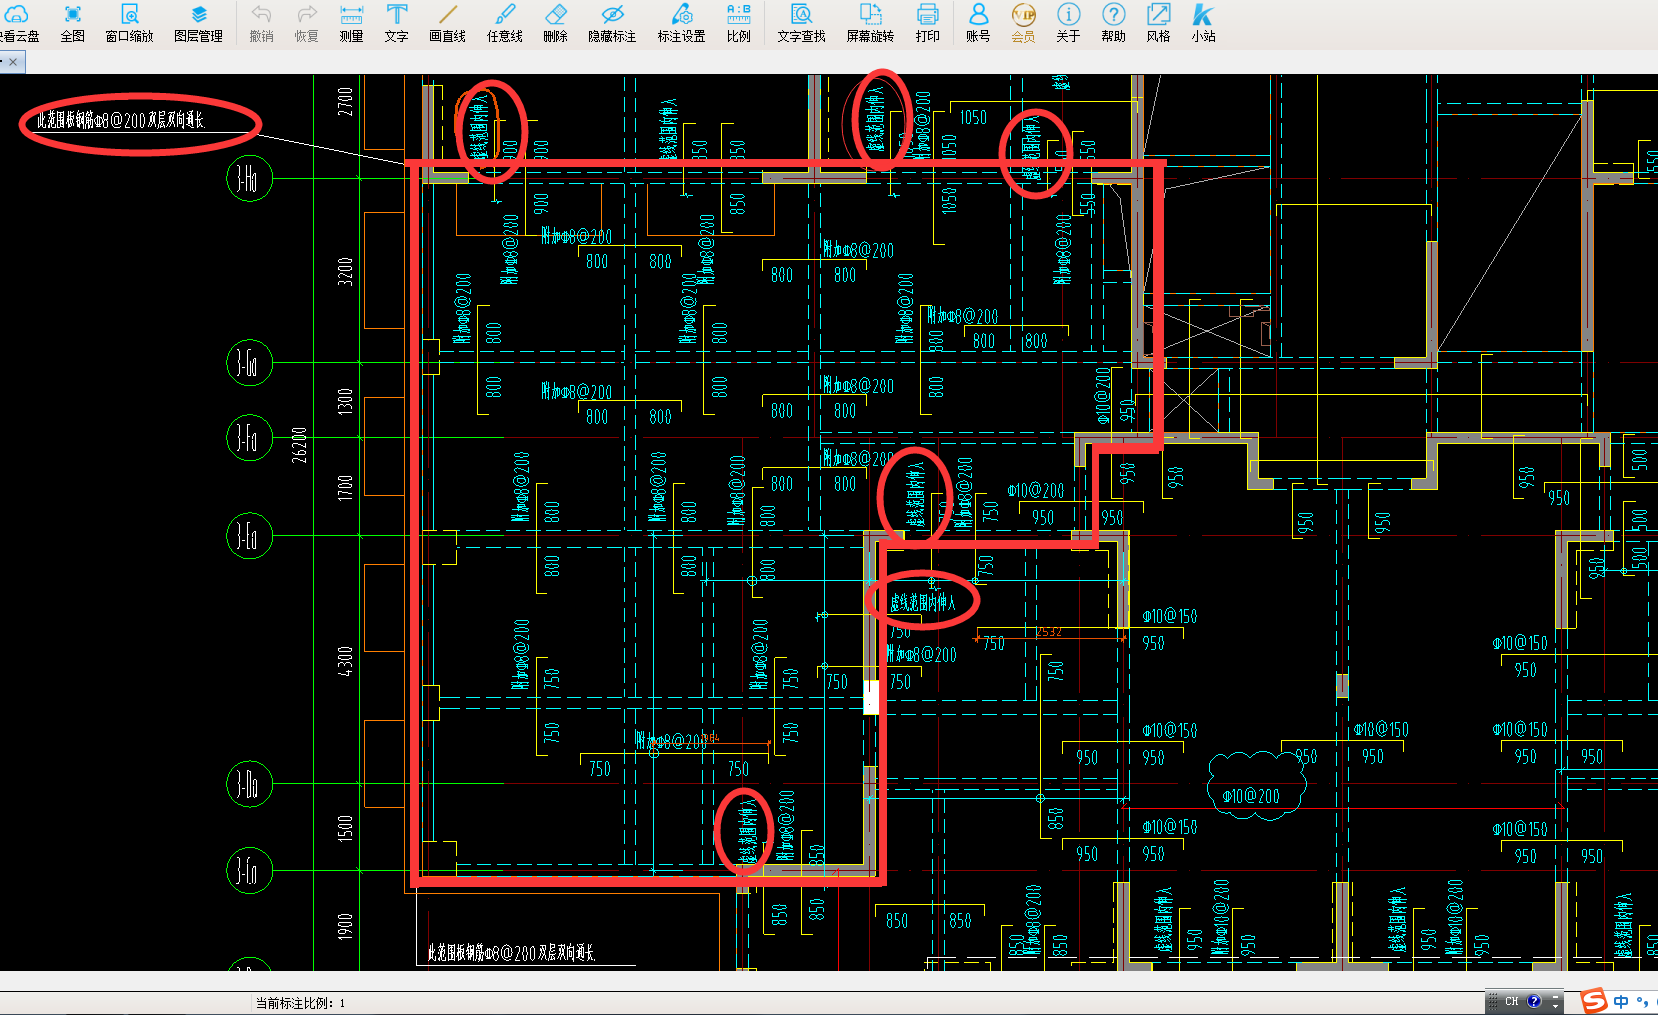This screenshot has width=1658, height=1015.
Task: Click the 2532 red dimension text
Action: [x=1049, y=632]
